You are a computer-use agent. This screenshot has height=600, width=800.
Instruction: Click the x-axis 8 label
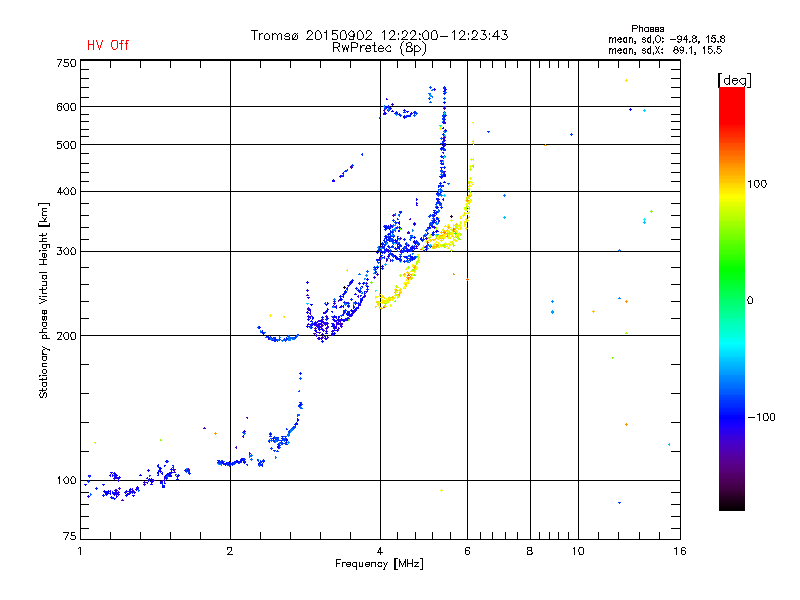click(x=530, y=551)
